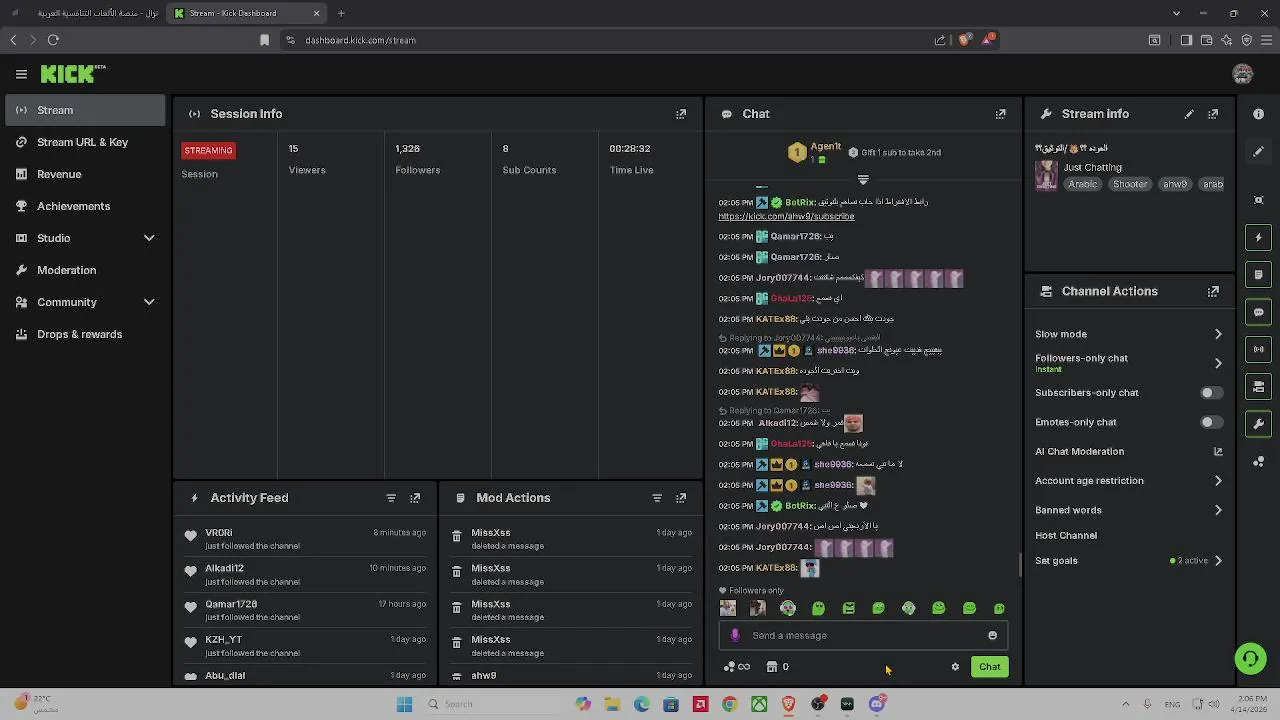Viewport: 1280px width, 720px height.
Task: Edit stream info with the pencil icon
Action: [x=1189, y=114]
